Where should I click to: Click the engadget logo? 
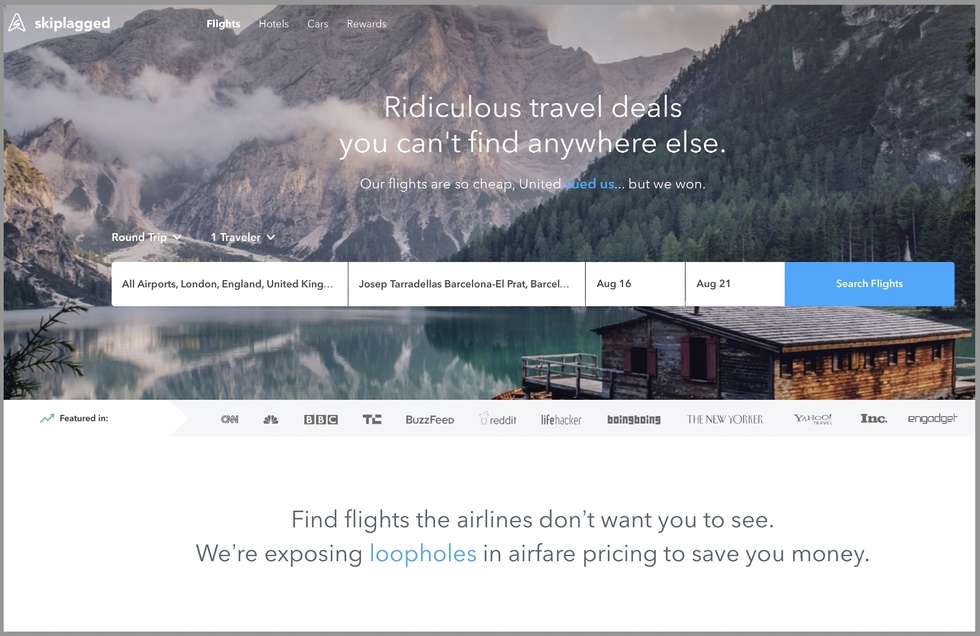[x=932, y=419]
